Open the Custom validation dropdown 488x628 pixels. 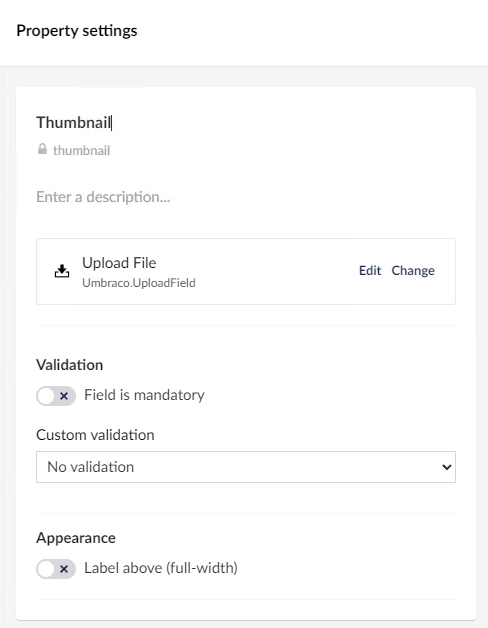click(x=246, y=467)
